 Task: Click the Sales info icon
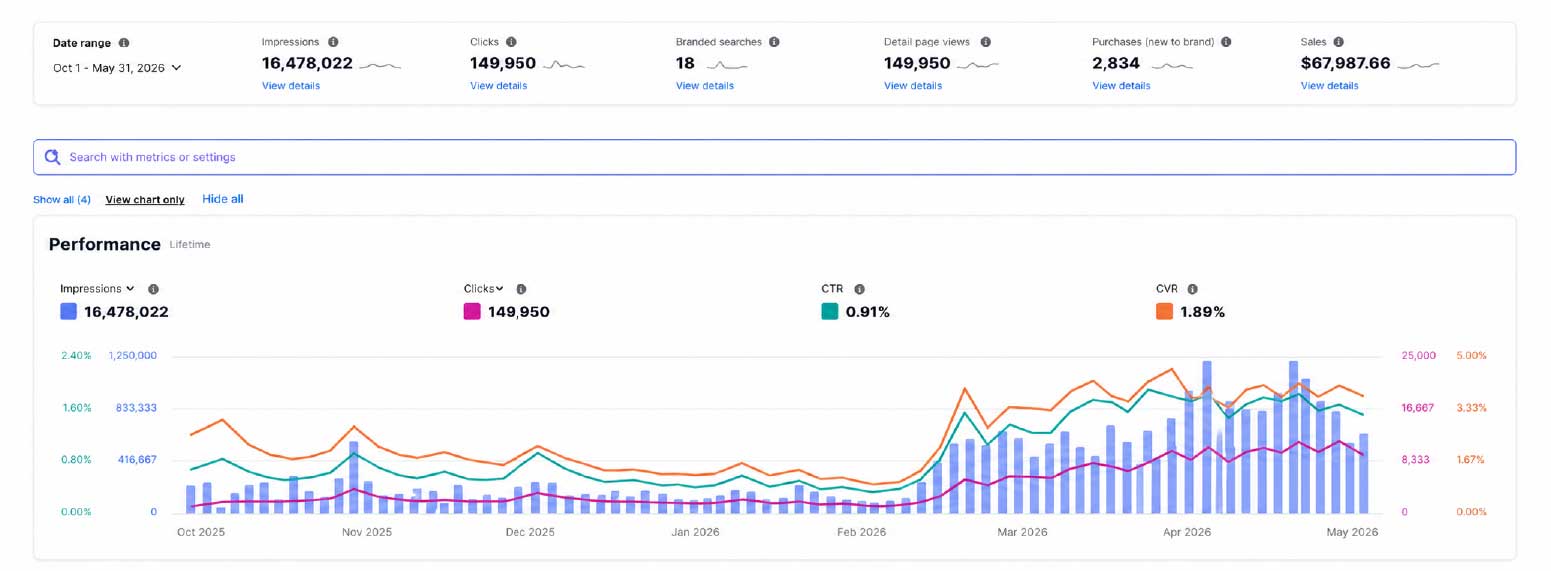click(x=1338, y=42)
